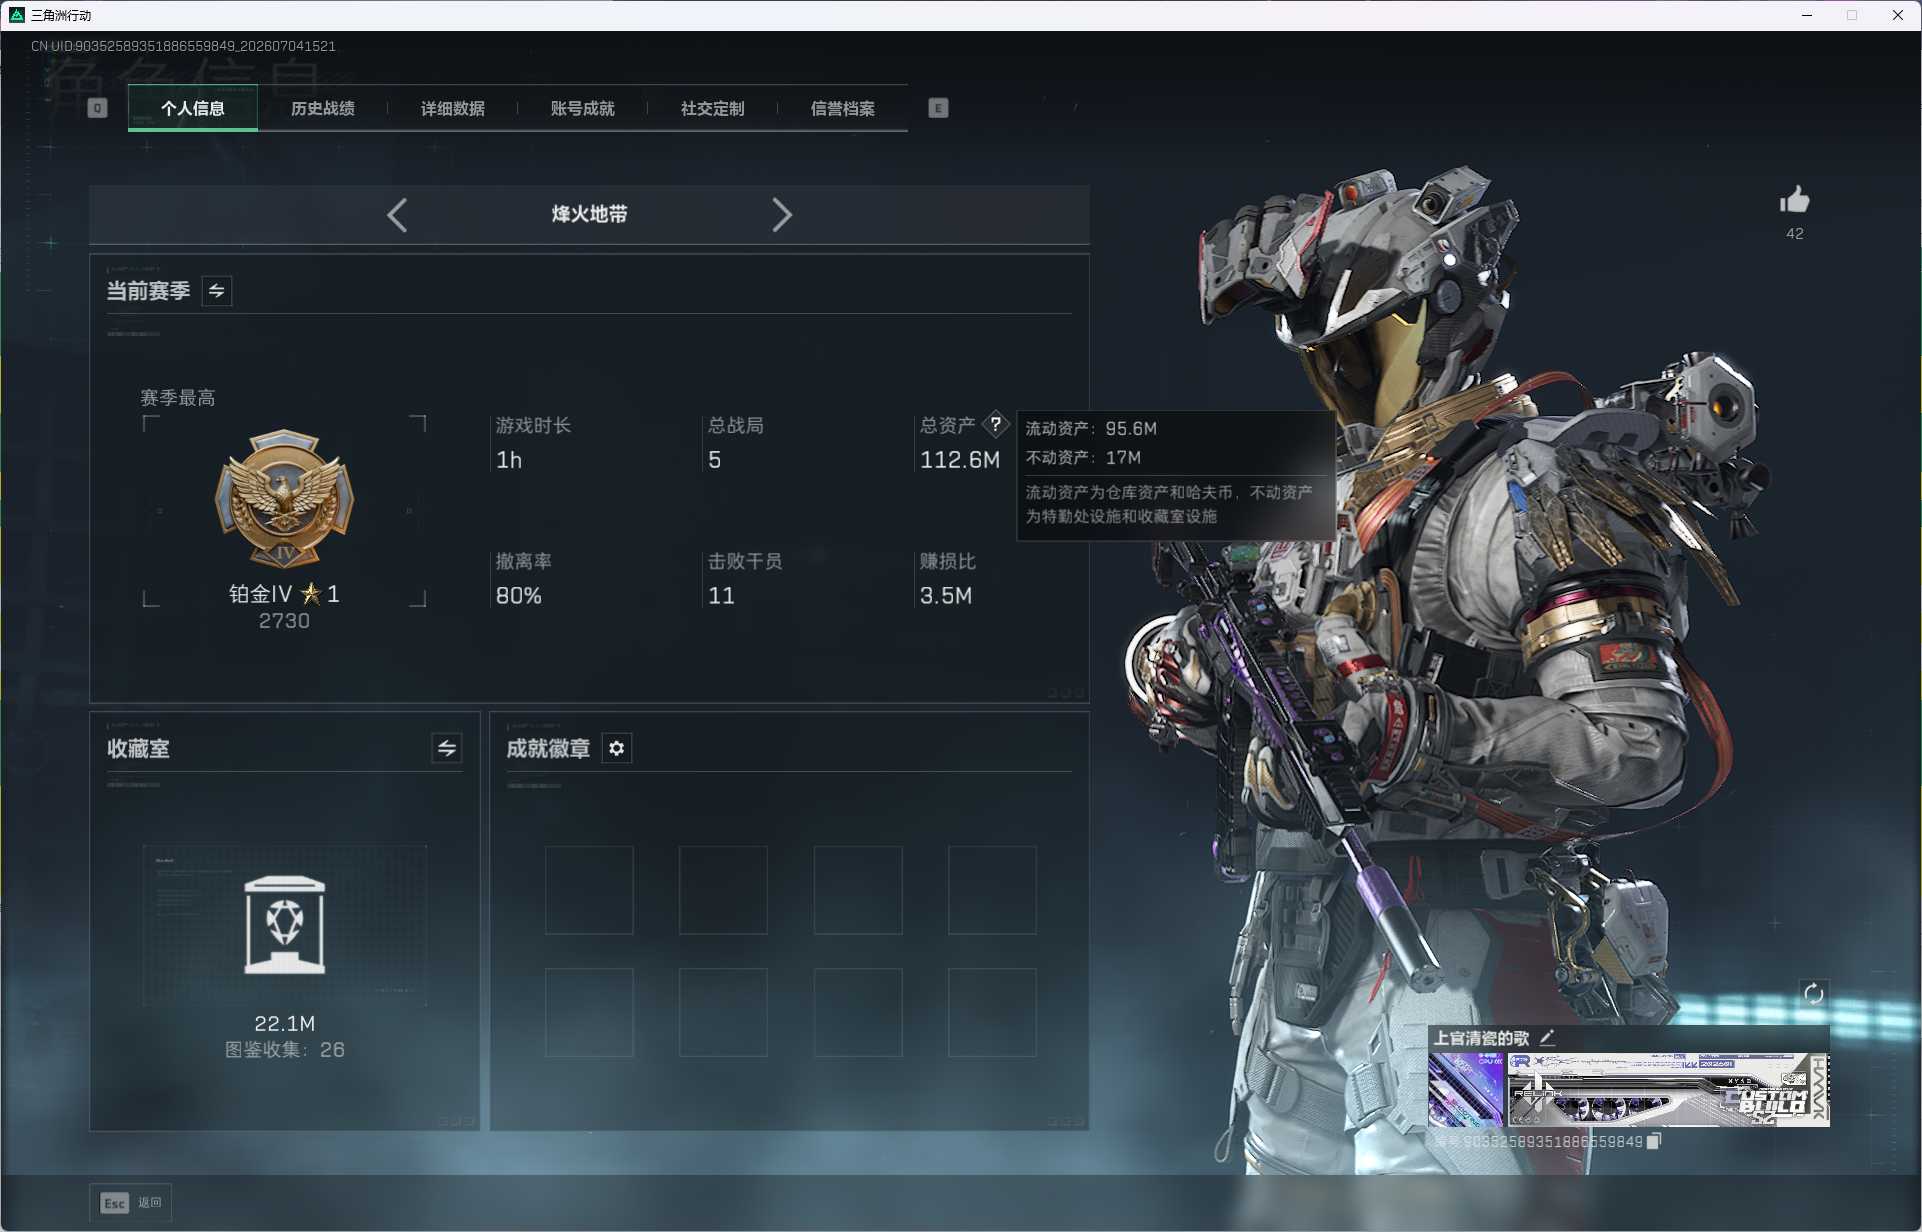Open the collection room showcase icon
The height and width of the screenshot is (1232, 1922).
click(285, 925)
